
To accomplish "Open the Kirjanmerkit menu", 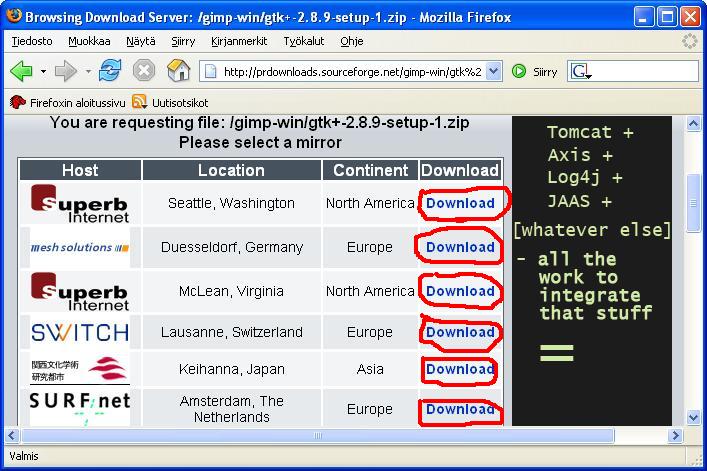I will click(x=239, y=42).
